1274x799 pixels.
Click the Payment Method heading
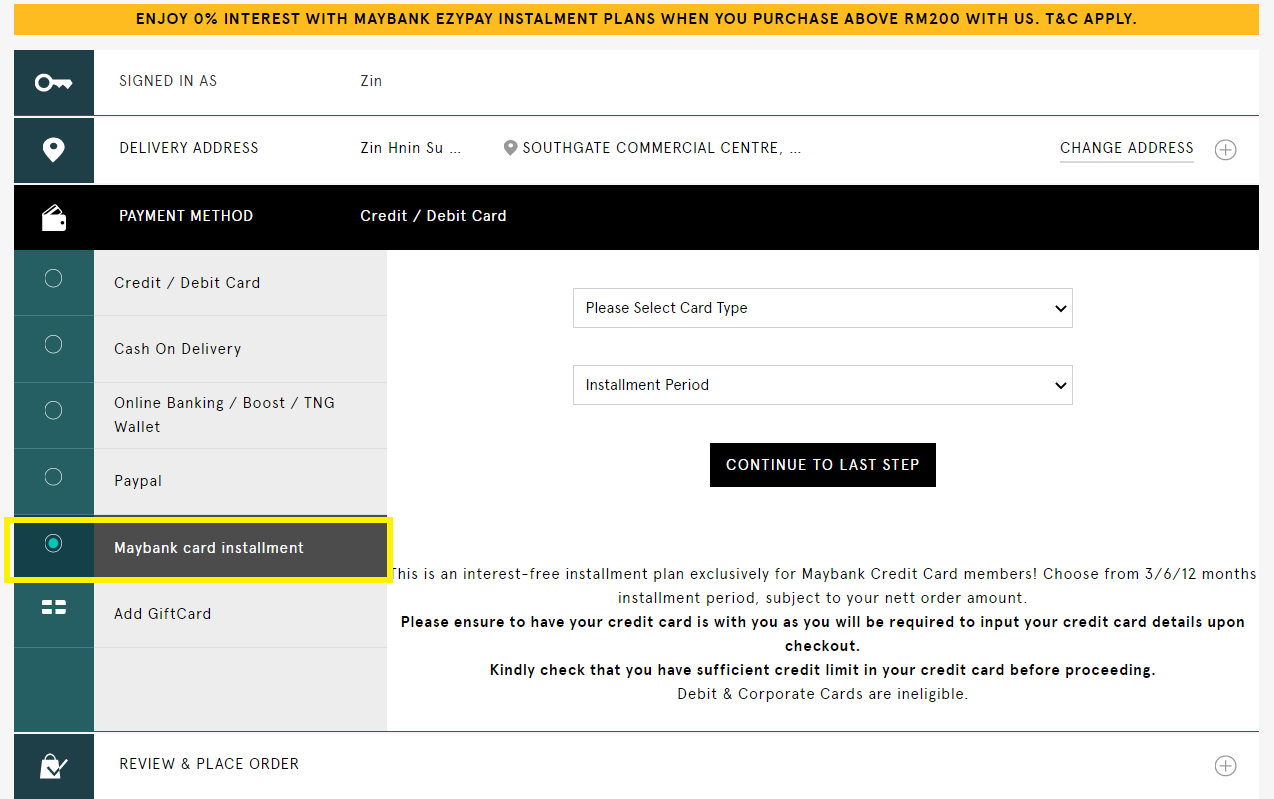[186, 216]
